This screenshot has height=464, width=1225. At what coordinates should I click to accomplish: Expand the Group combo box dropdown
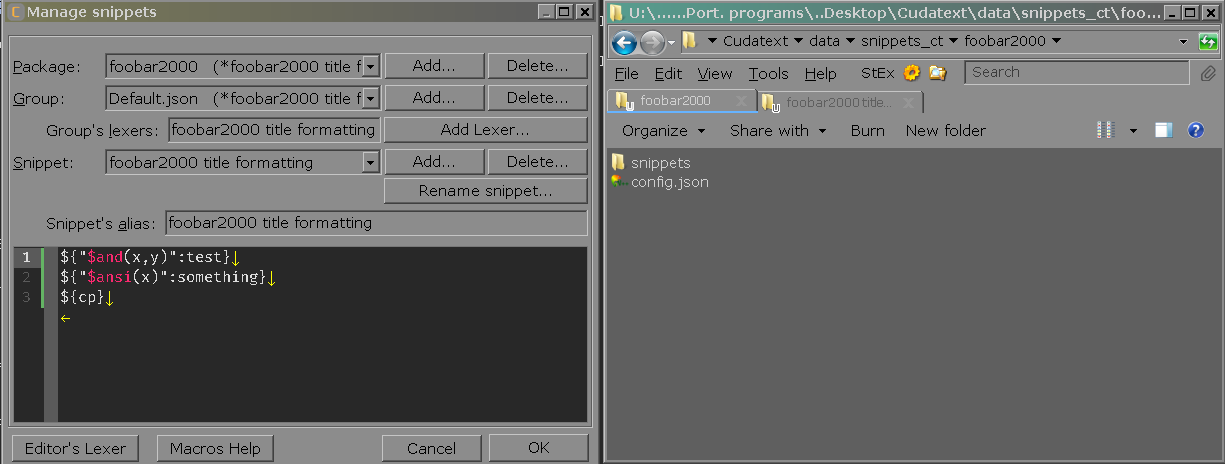click(371, 98)
